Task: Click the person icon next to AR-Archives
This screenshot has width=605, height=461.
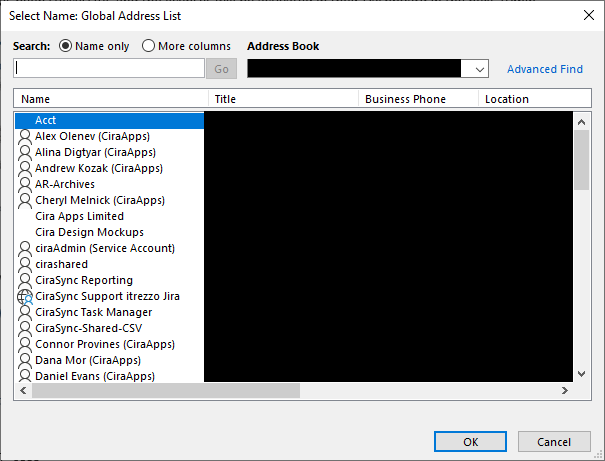Action: [26, 184]
